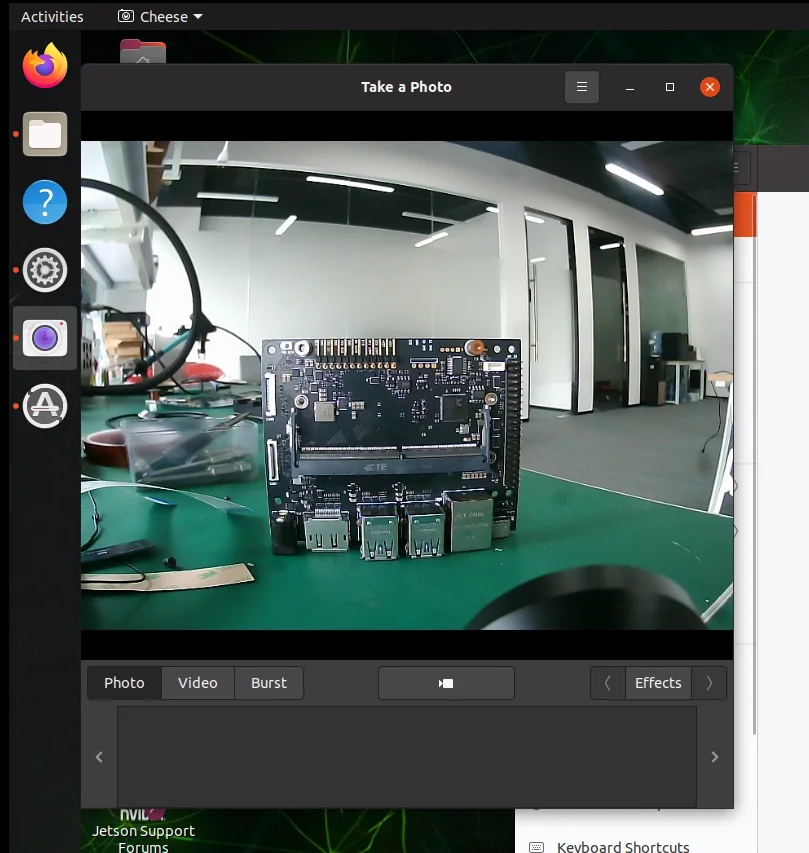This screenshot has width=809, height=853.
Task: Switch to Video mode
Action: tap(198, 683)
